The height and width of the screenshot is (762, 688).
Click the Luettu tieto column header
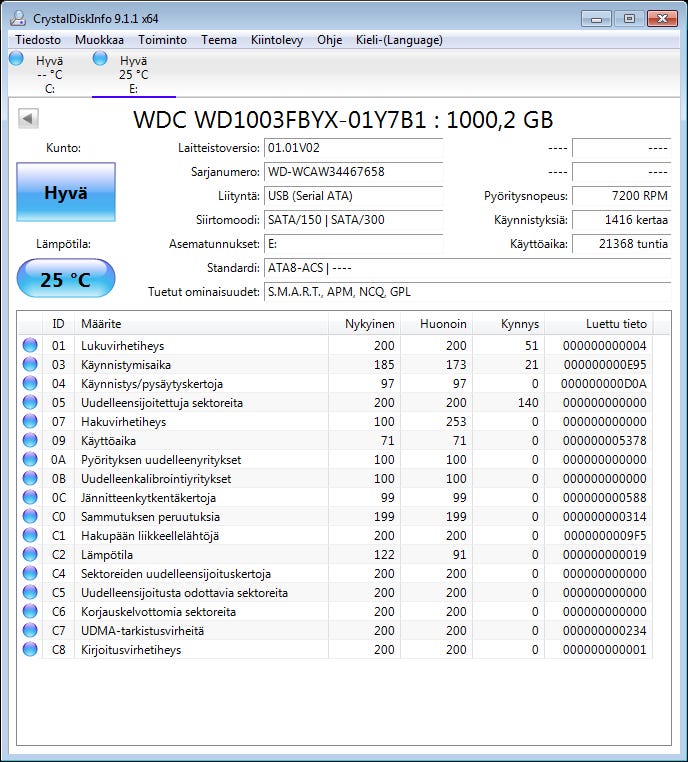point(599,324)
